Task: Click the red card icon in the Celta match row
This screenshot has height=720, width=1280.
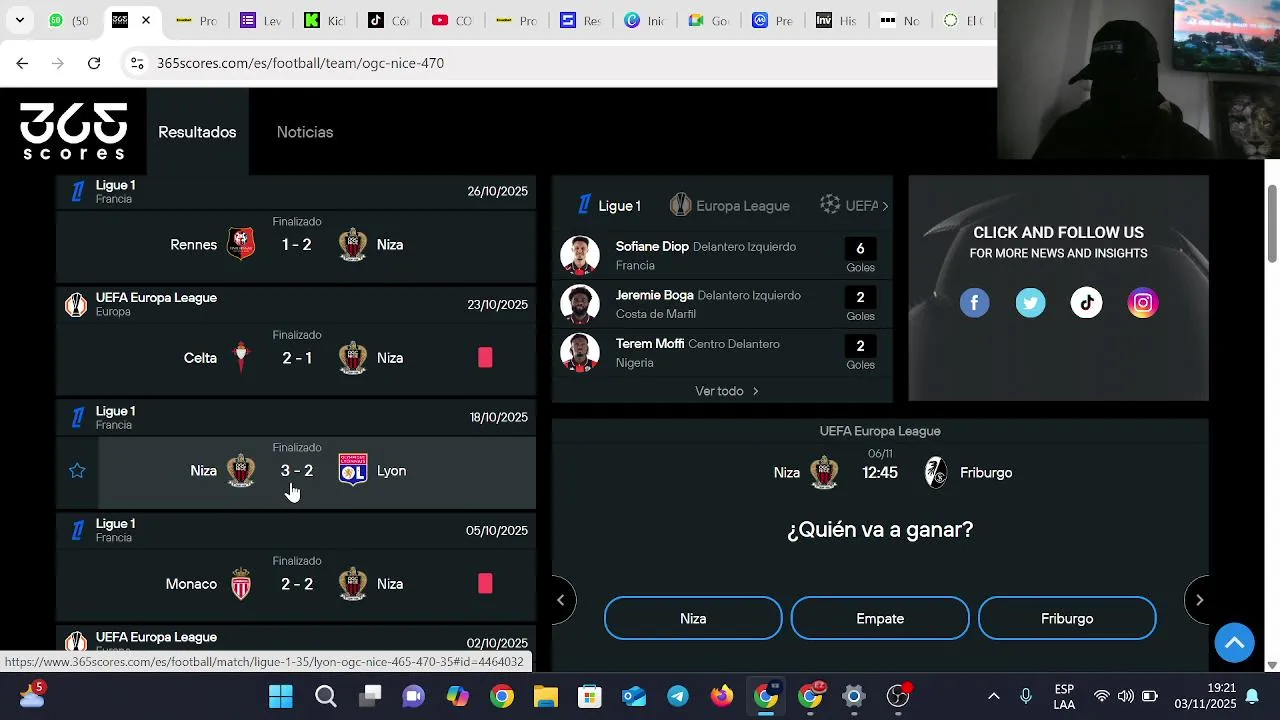Action: tap(485, 357)
